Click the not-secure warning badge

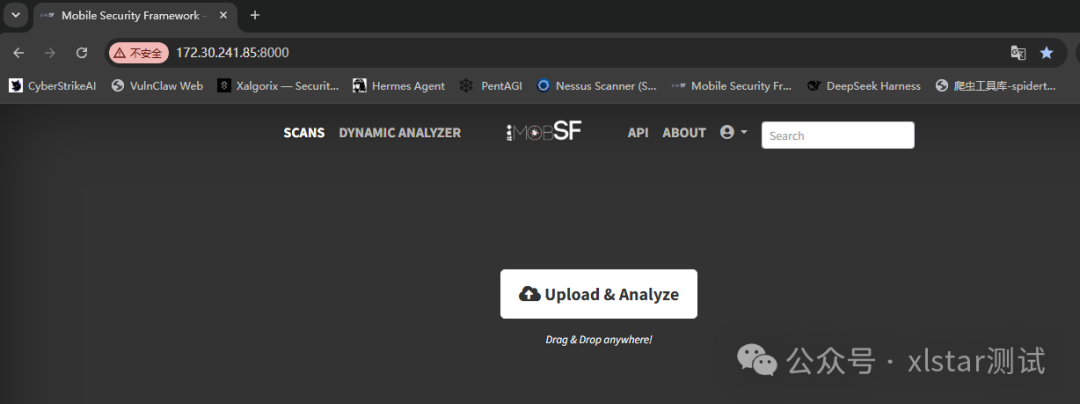[x=138, y=53]
